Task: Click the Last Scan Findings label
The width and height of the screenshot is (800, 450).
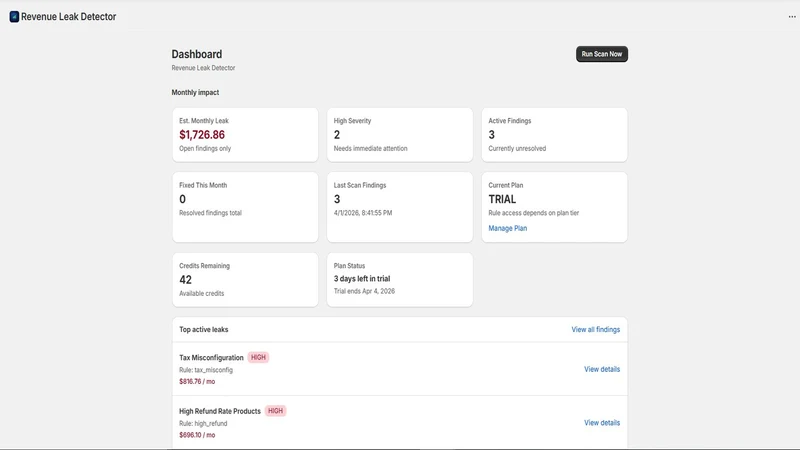Action: 360,185
